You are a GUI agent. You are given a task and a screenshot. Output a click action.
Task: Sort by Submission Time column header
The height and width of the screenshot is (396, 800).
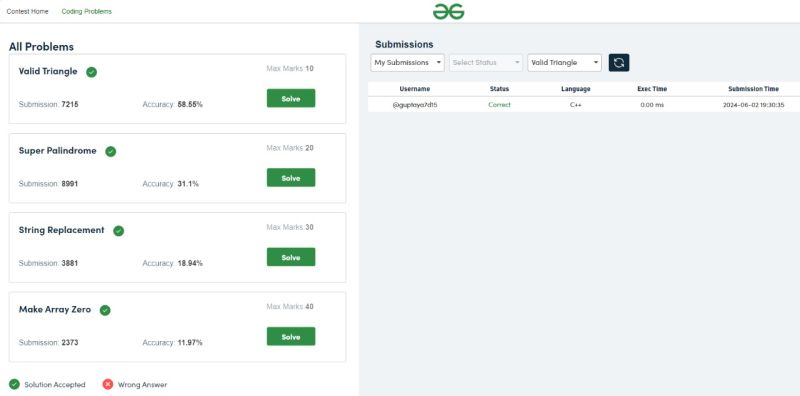click(753, 89)
